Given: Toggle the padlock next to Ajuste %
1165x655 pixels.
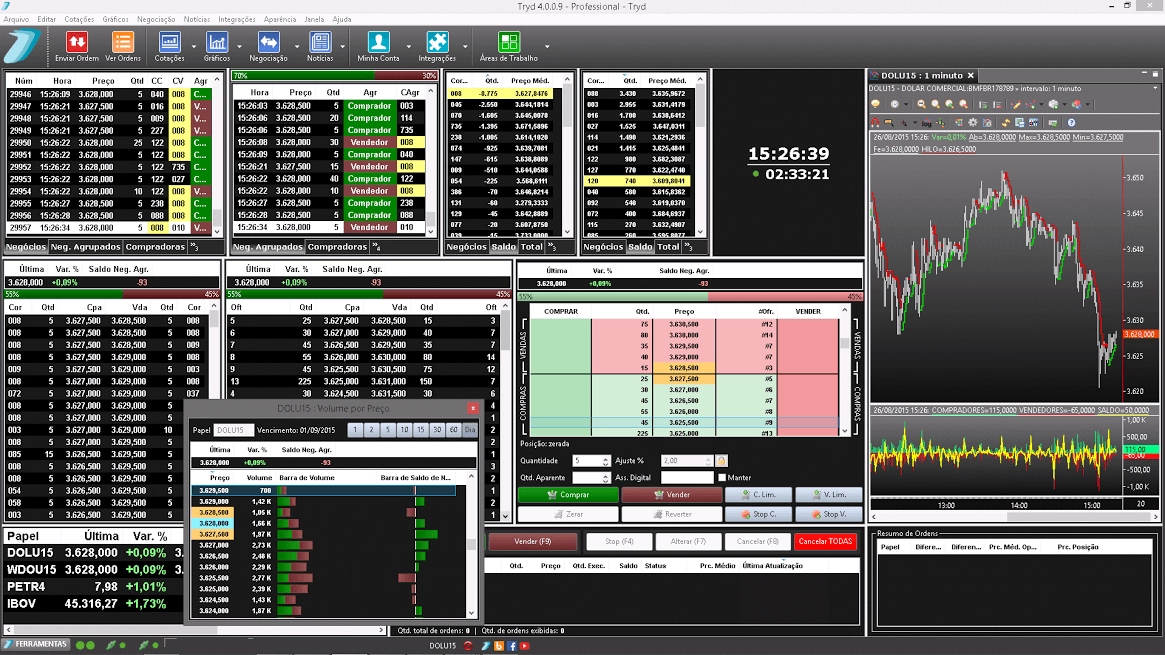Looking at the screenshot, I should (x=722, y=461).
